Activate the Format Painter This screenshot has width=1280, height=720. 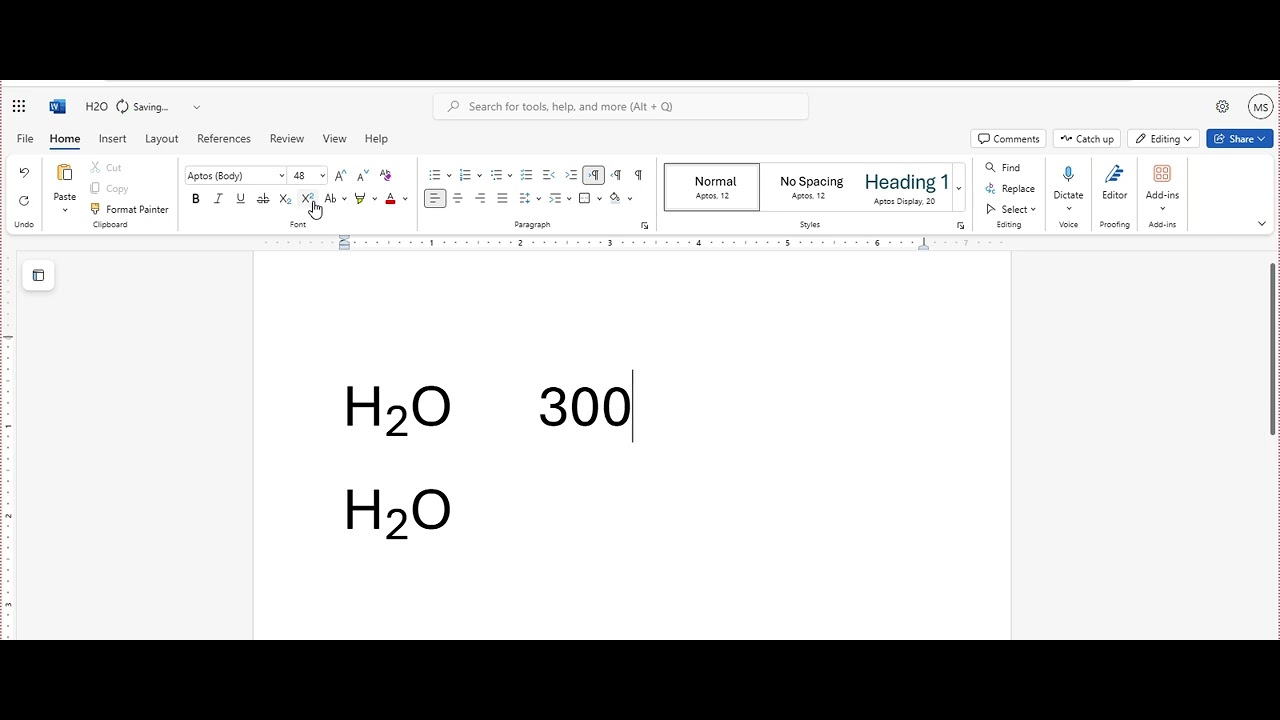pyautogui.click(x=129, y=209)
